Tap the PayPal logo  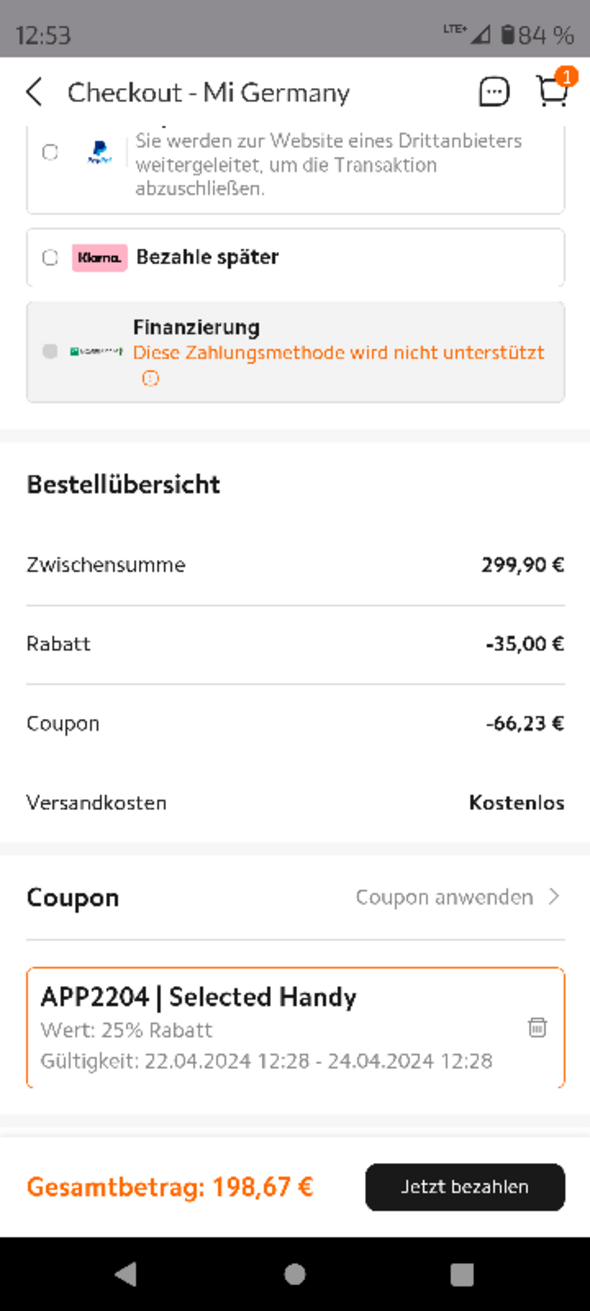[x=99, y=153]
